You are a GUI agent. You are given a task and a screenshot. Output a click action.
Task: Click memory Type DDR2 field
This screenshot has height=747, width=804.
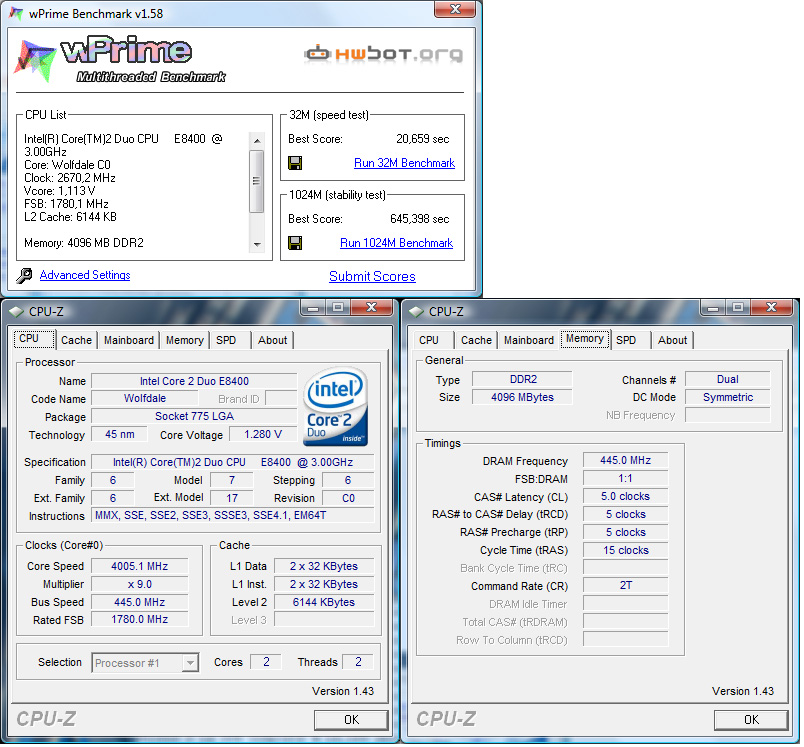point(522,379)
